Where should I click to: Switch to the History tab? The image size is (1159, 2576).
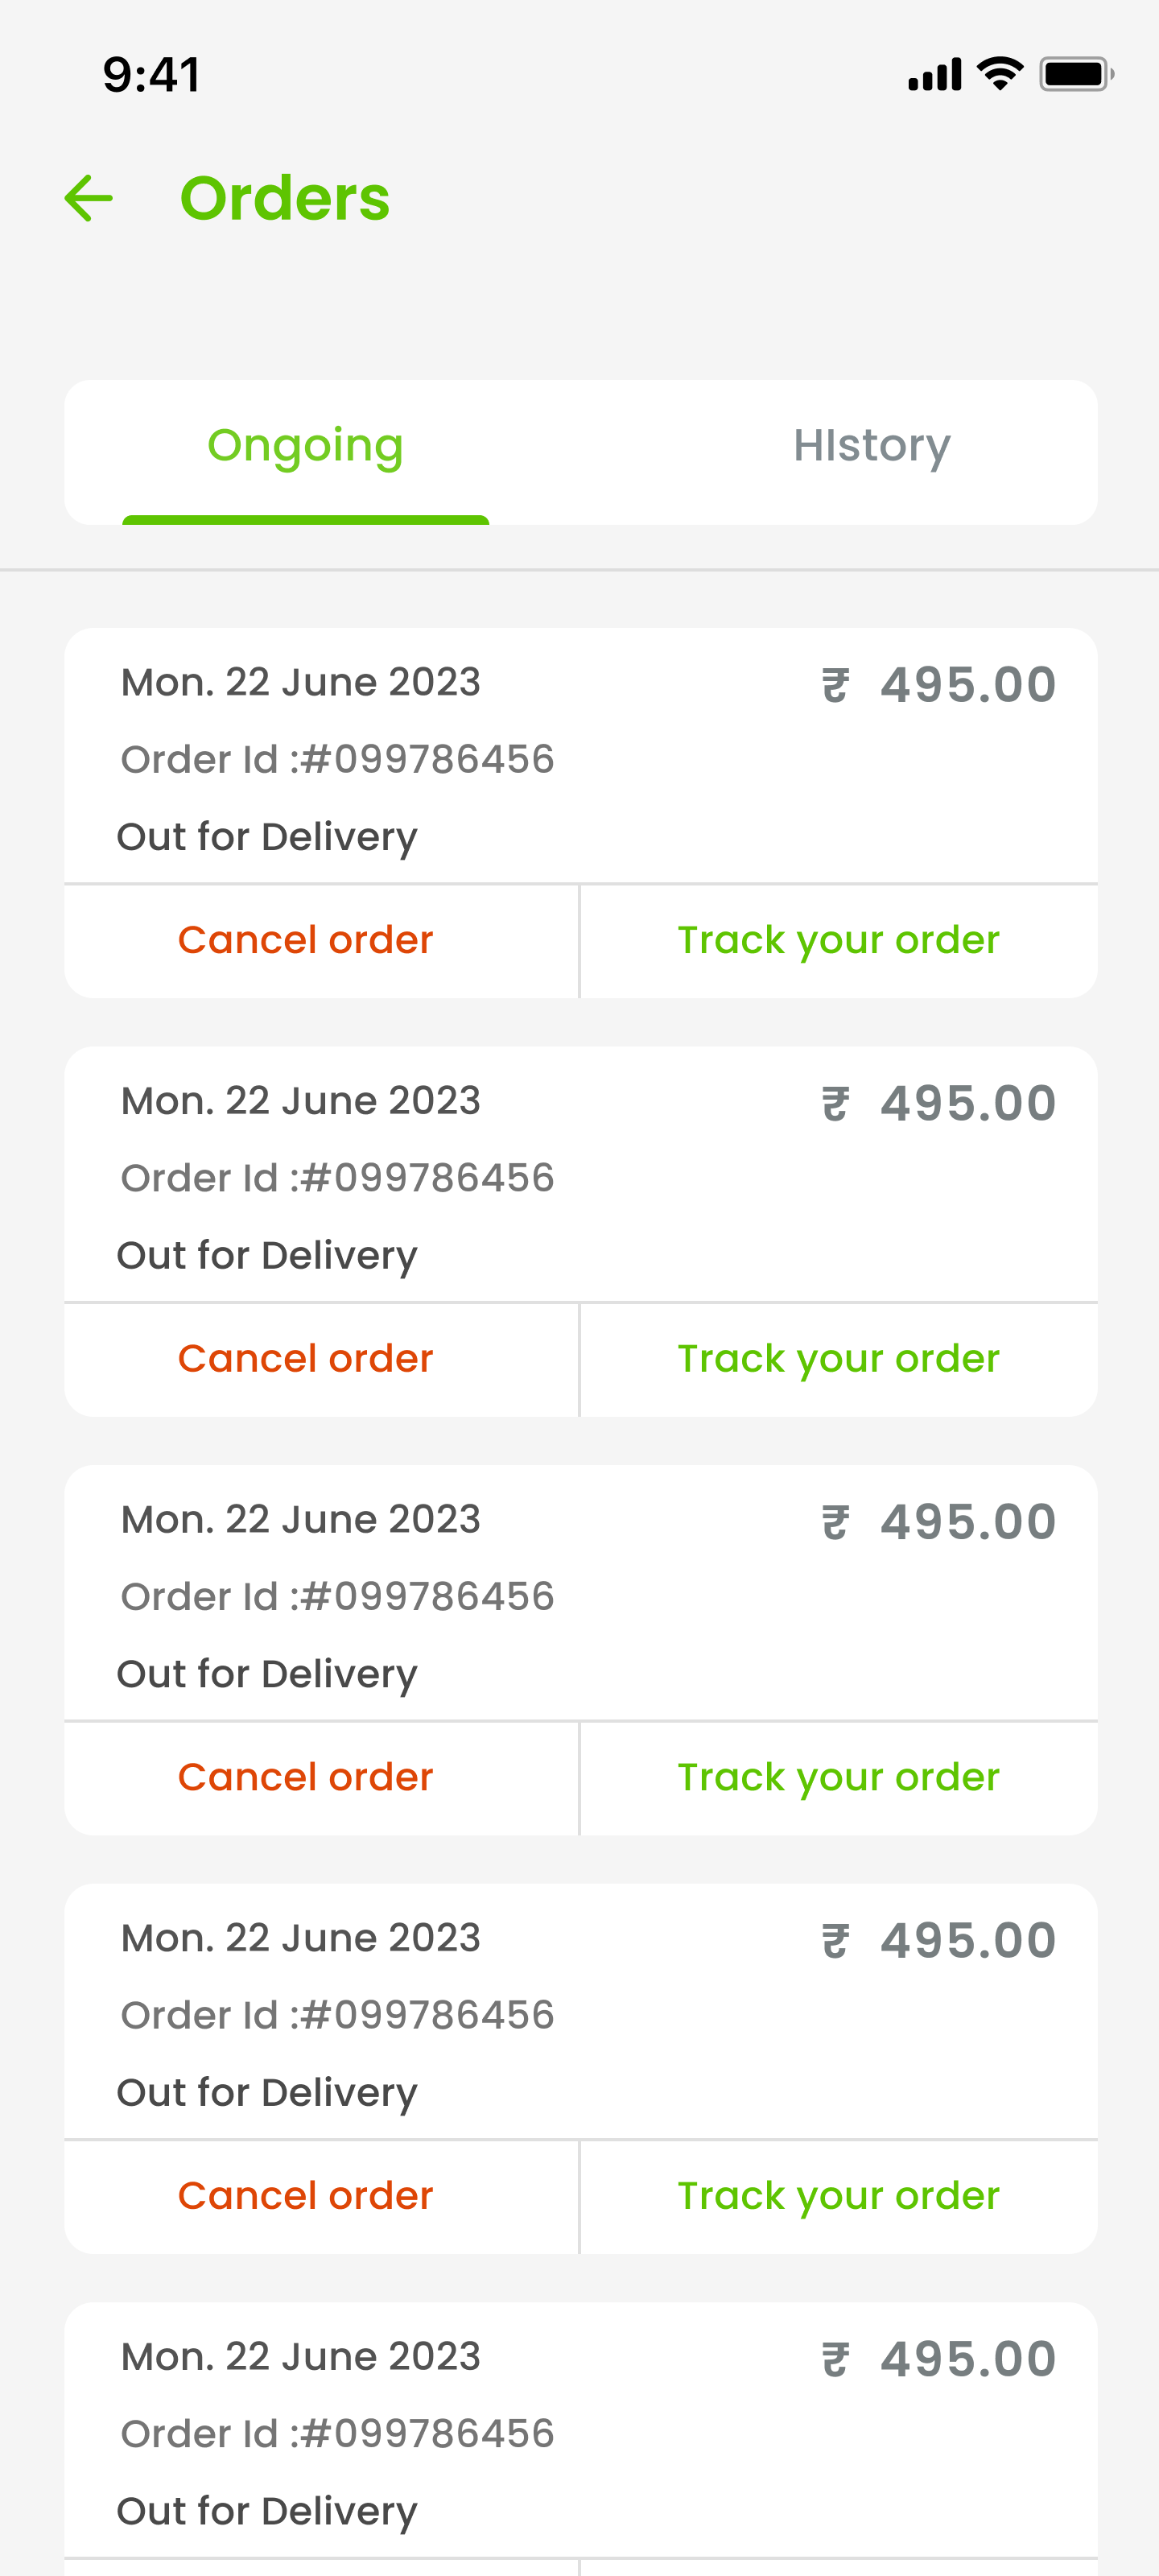[871, 446]
